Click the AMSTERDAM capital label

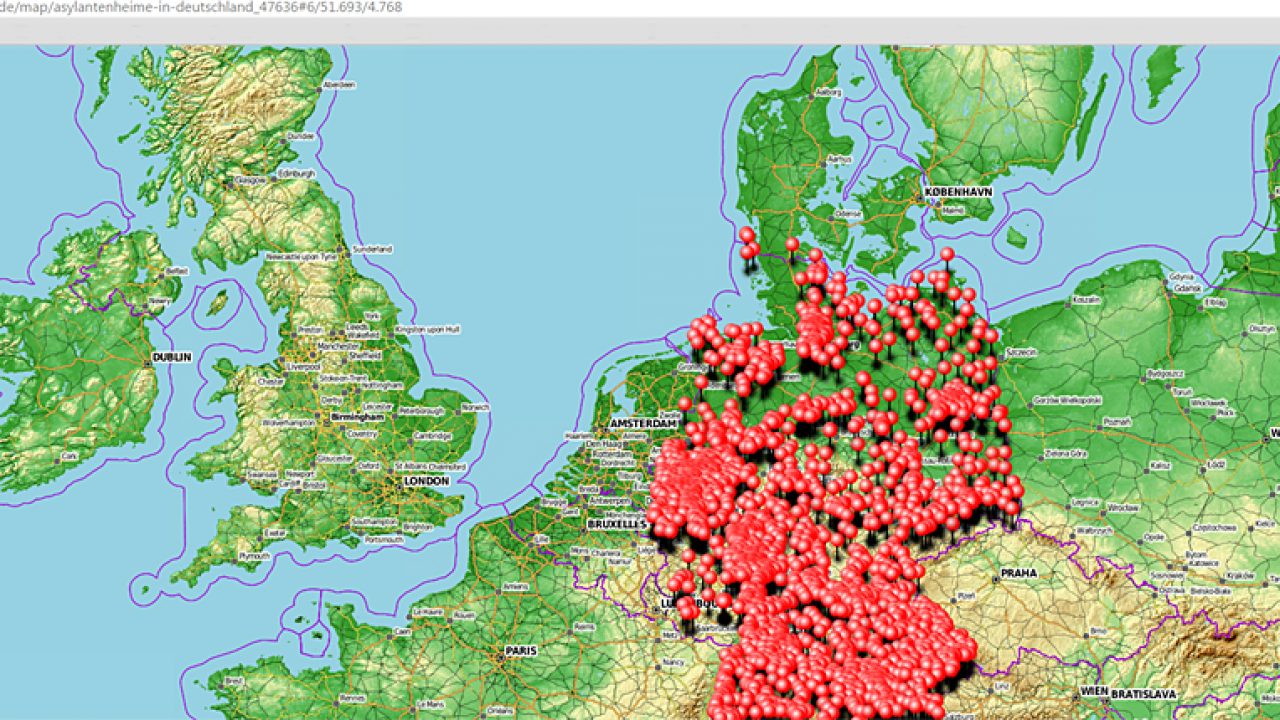(644, 424)
